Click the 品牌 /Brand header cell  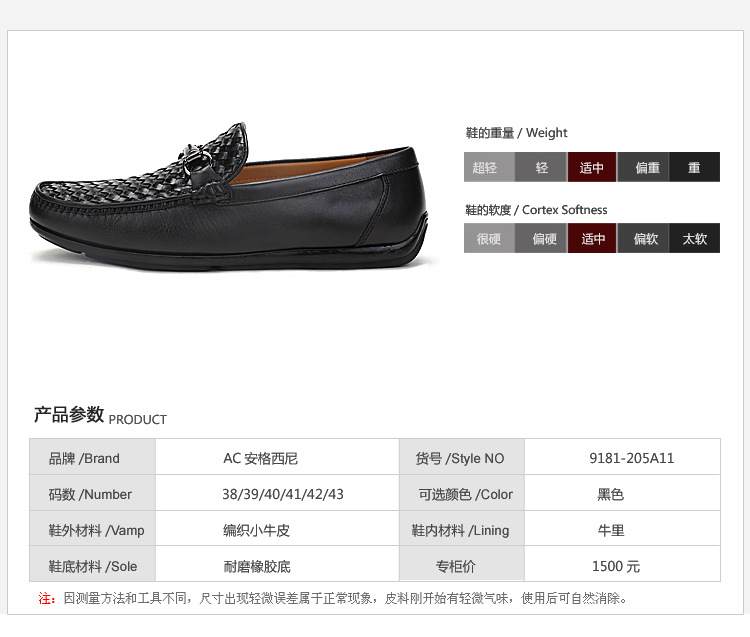tap(92, 457)
